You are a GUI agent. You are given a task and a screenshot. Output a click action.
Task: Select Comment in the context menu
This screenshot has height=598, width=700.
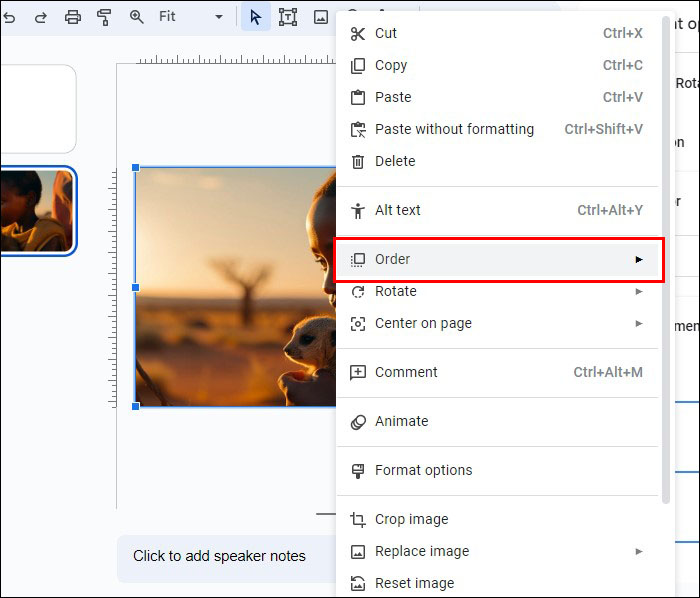pyautogui.click(x=497, y=373)
